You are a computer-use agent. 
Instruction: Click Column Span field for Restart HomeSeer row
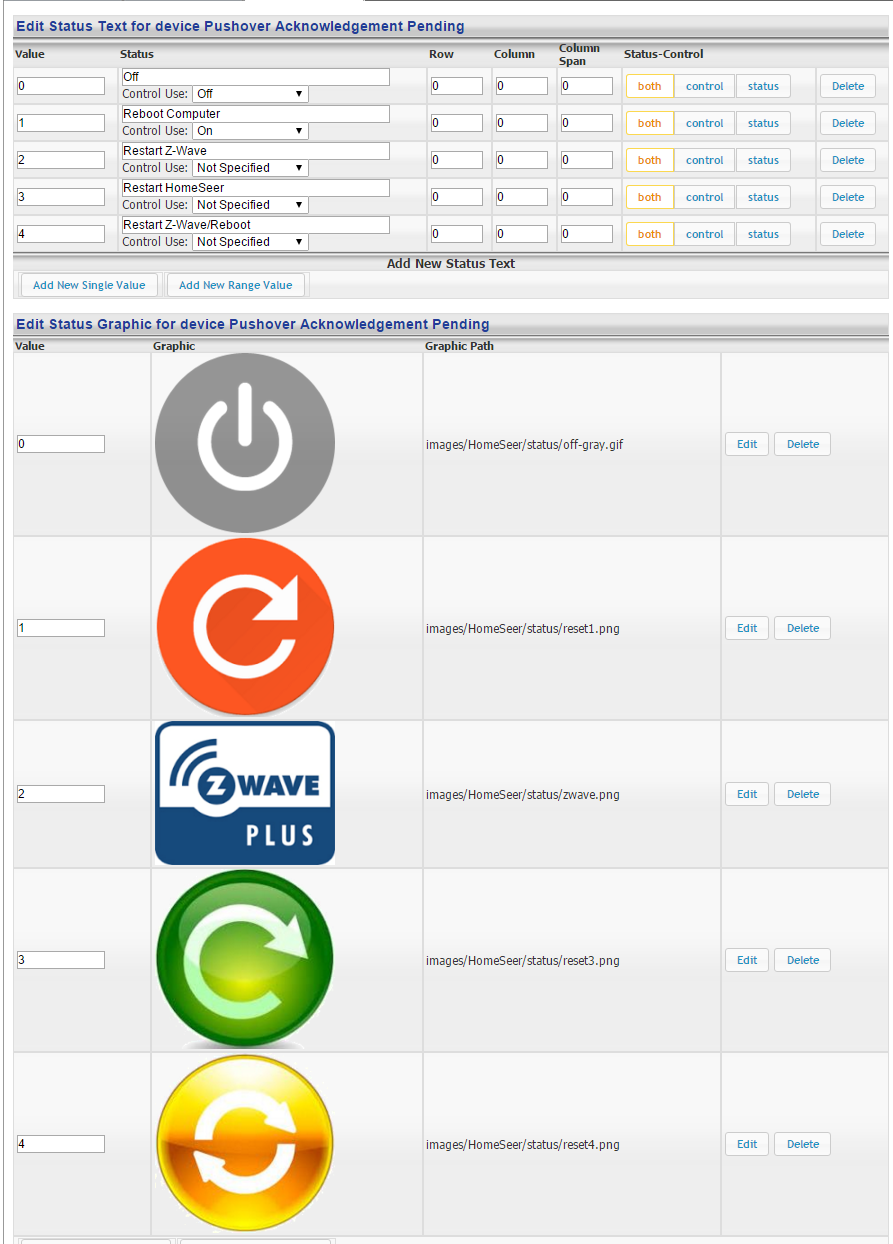point(587,197)
